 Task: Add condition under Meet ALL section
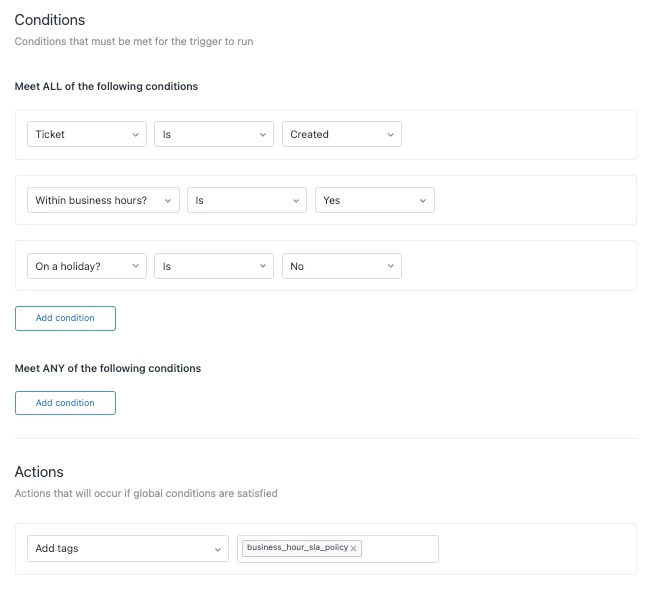(65, 318)
